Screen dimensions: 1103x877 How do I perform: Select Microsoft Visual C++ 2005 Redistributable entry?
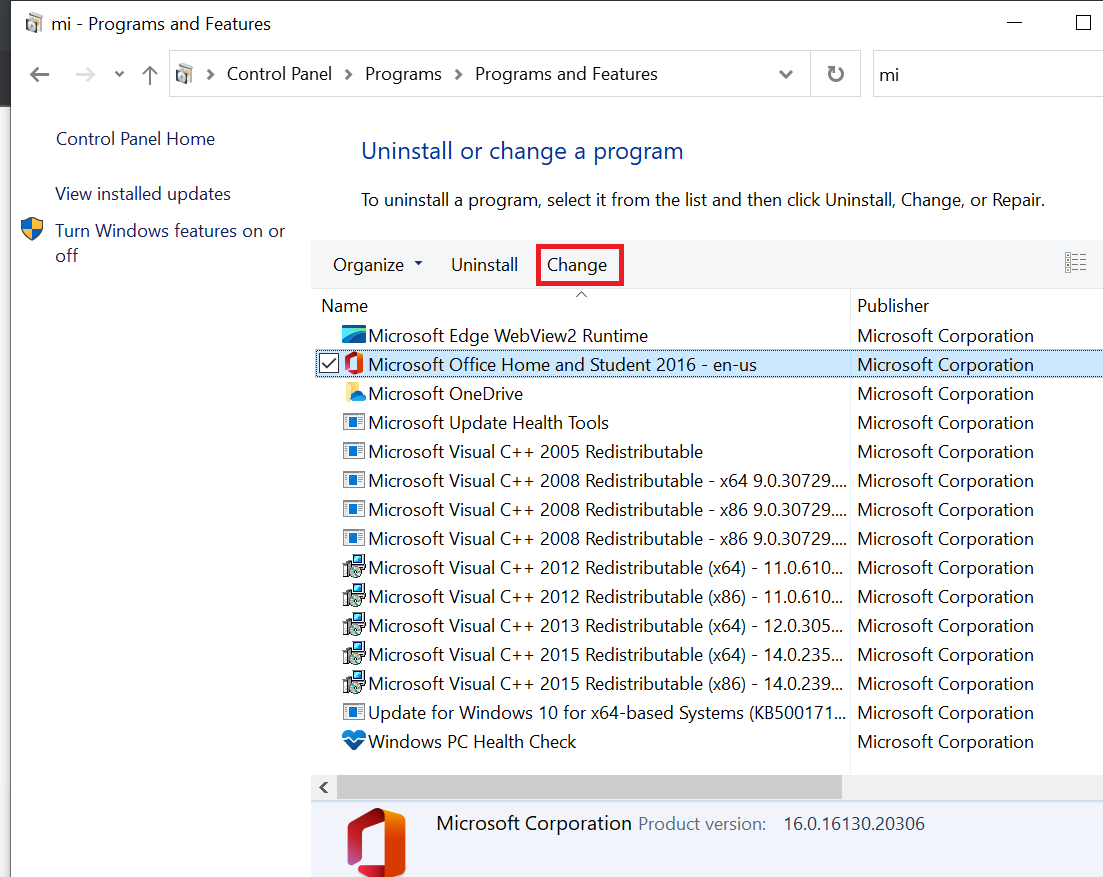click(535, 451)
